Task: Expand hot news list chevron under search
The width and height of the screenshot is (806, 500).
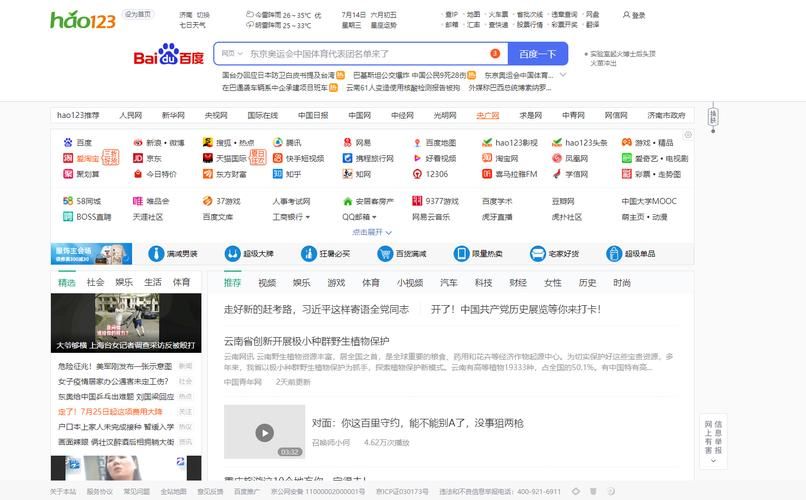Action: 563,75
